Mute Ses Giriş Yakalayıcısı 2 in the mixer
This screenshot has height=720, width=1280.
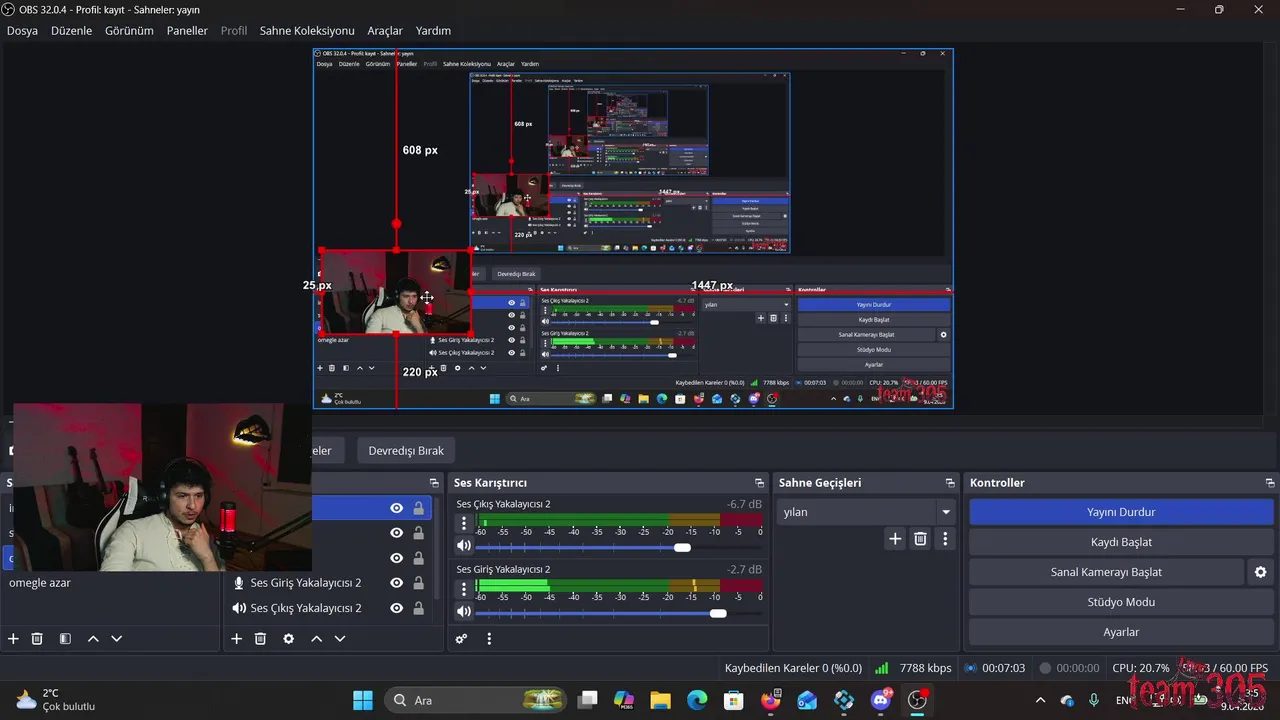click(x=463, y=611)
